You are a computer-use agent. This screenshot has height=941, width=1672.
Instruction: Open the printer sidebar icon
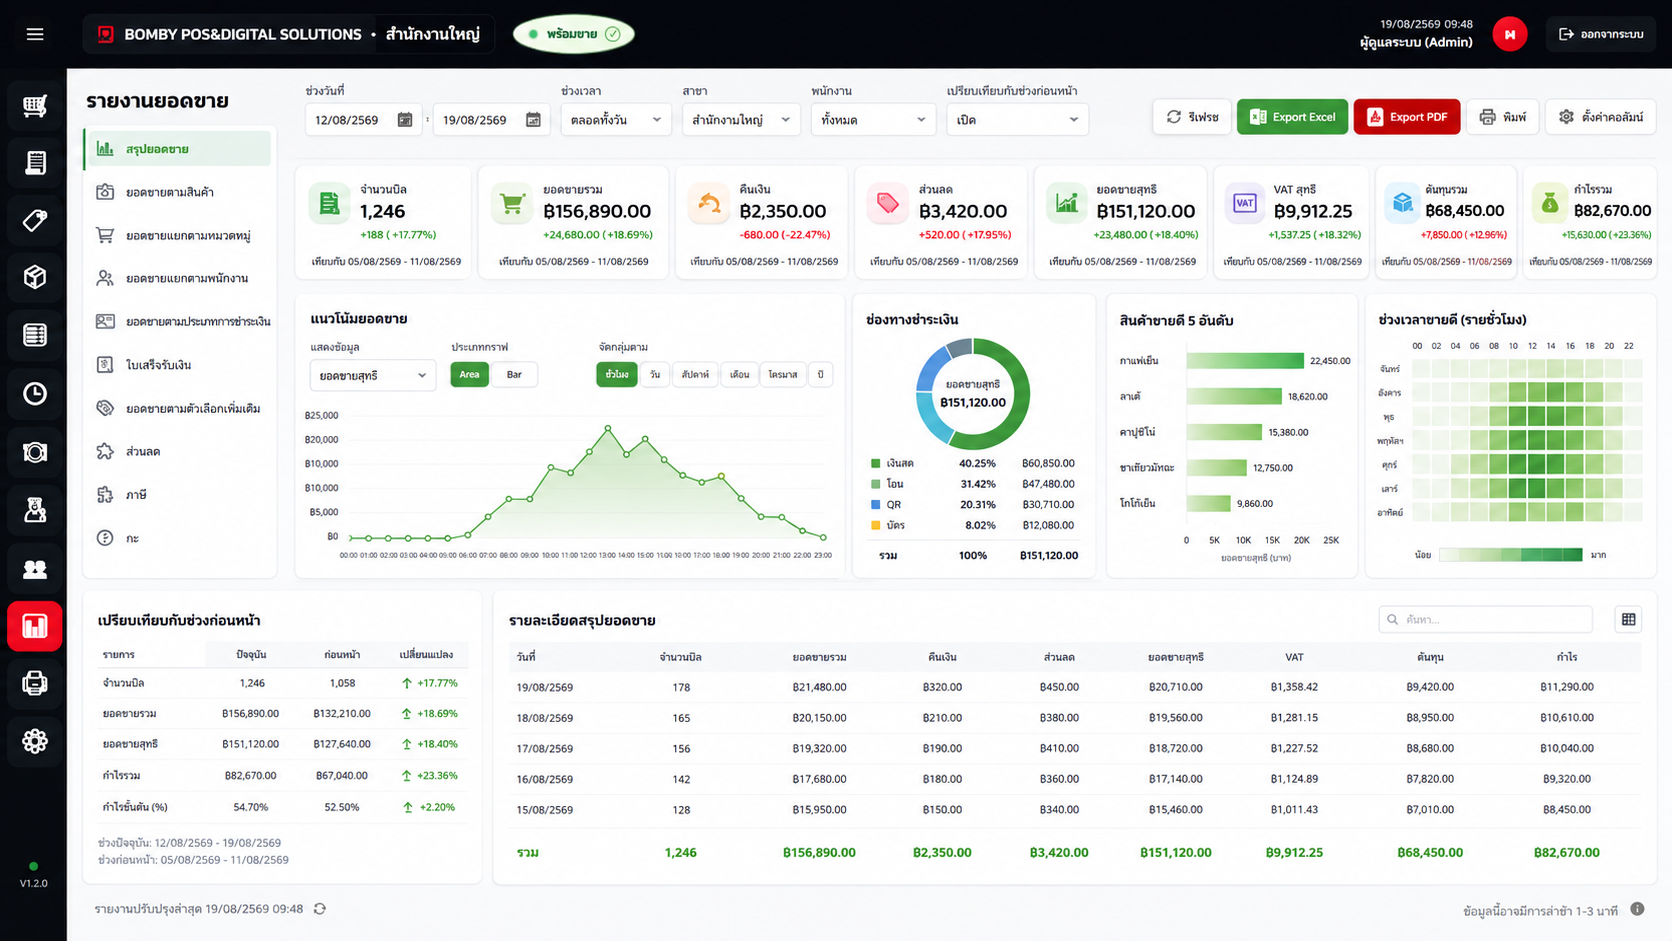click(35, 683)
